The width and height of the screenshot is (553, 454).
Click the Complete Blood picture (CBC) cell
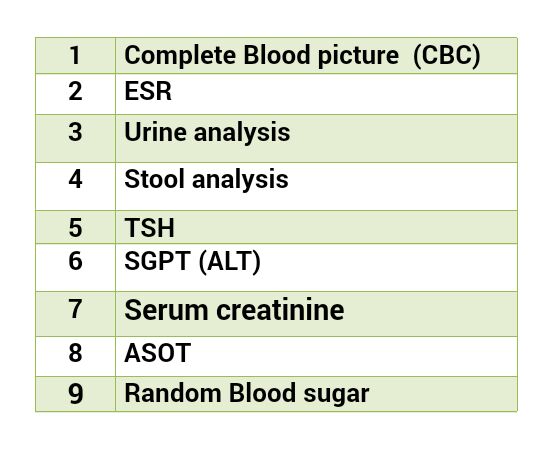point(316,56)
